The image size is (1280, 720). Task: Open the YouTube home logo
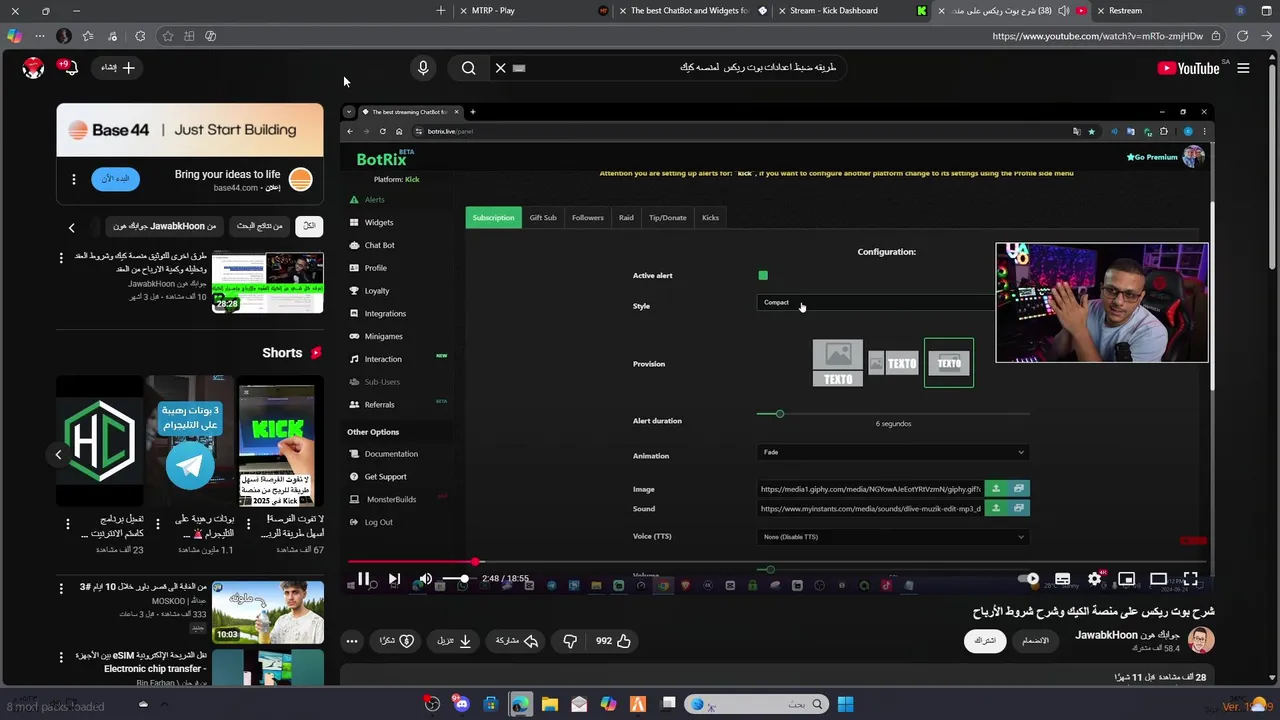click(x=1188, y=68)
